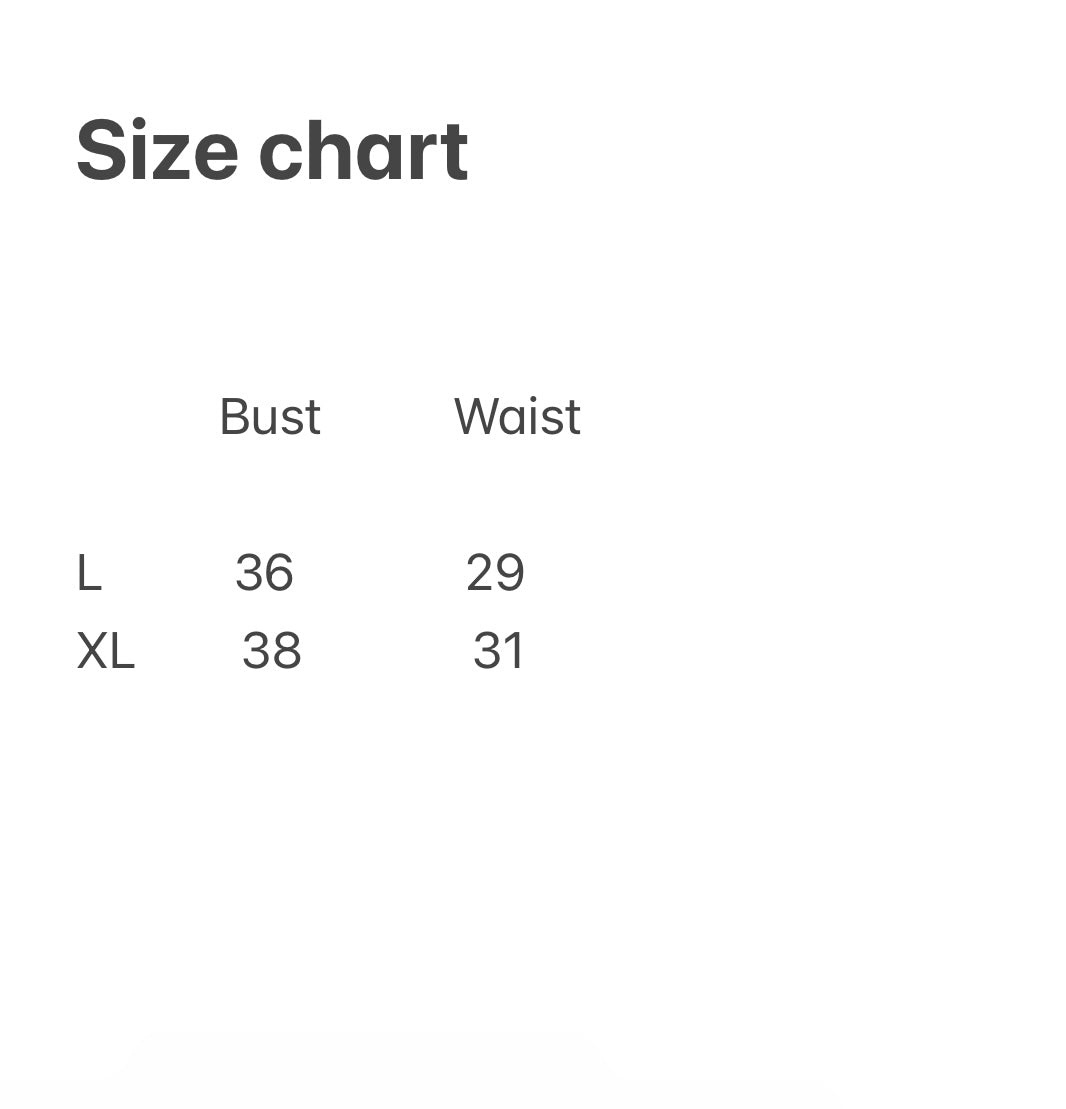The height and width of the screenshot is (1109, 1066).
Task: Select waist value 31 for size XL
Action: tap(499, 651)
